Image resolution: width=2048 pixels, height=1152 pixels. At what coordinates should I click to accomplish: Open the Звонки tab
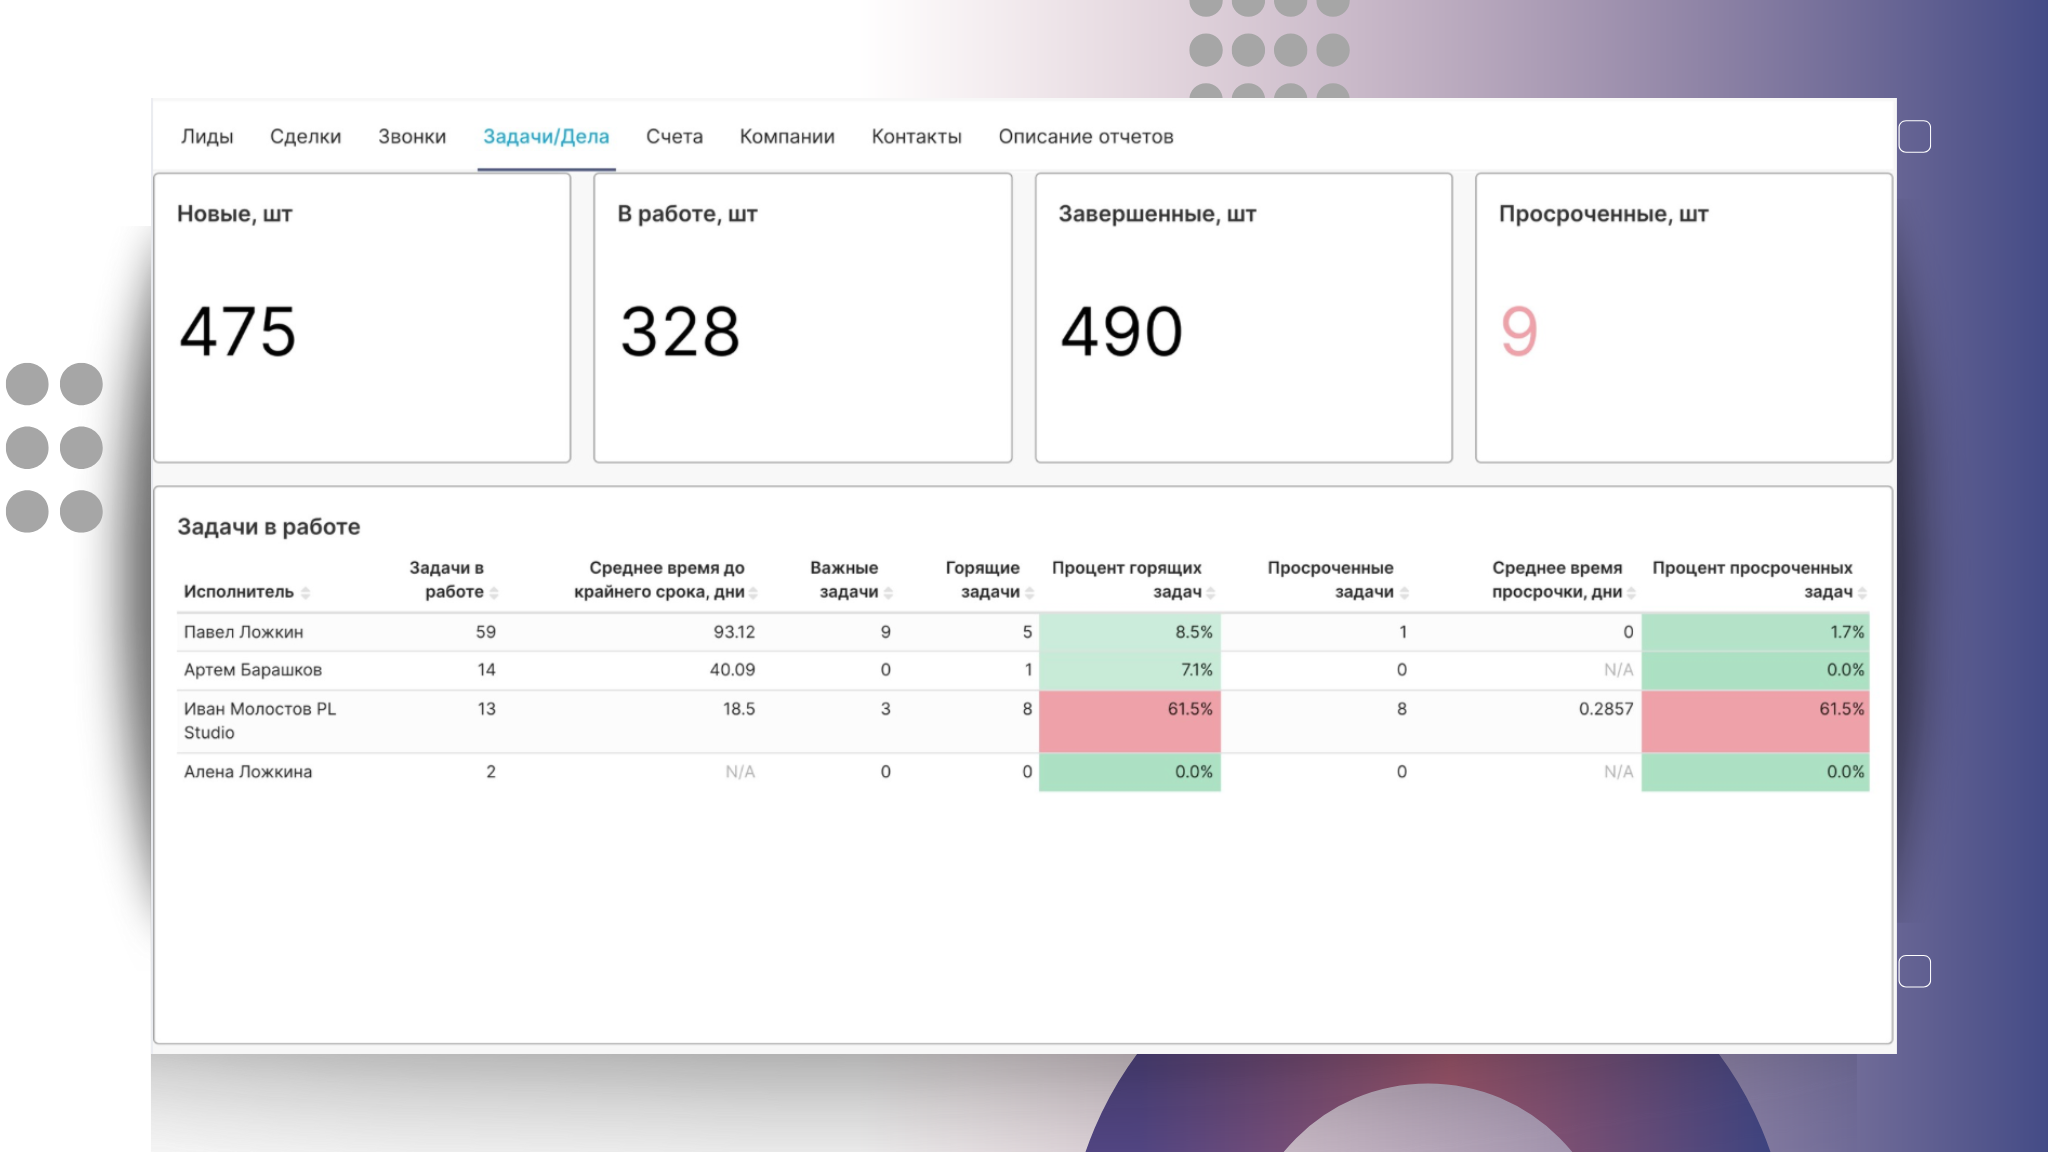pyautogui.click(x=412, y=137)
